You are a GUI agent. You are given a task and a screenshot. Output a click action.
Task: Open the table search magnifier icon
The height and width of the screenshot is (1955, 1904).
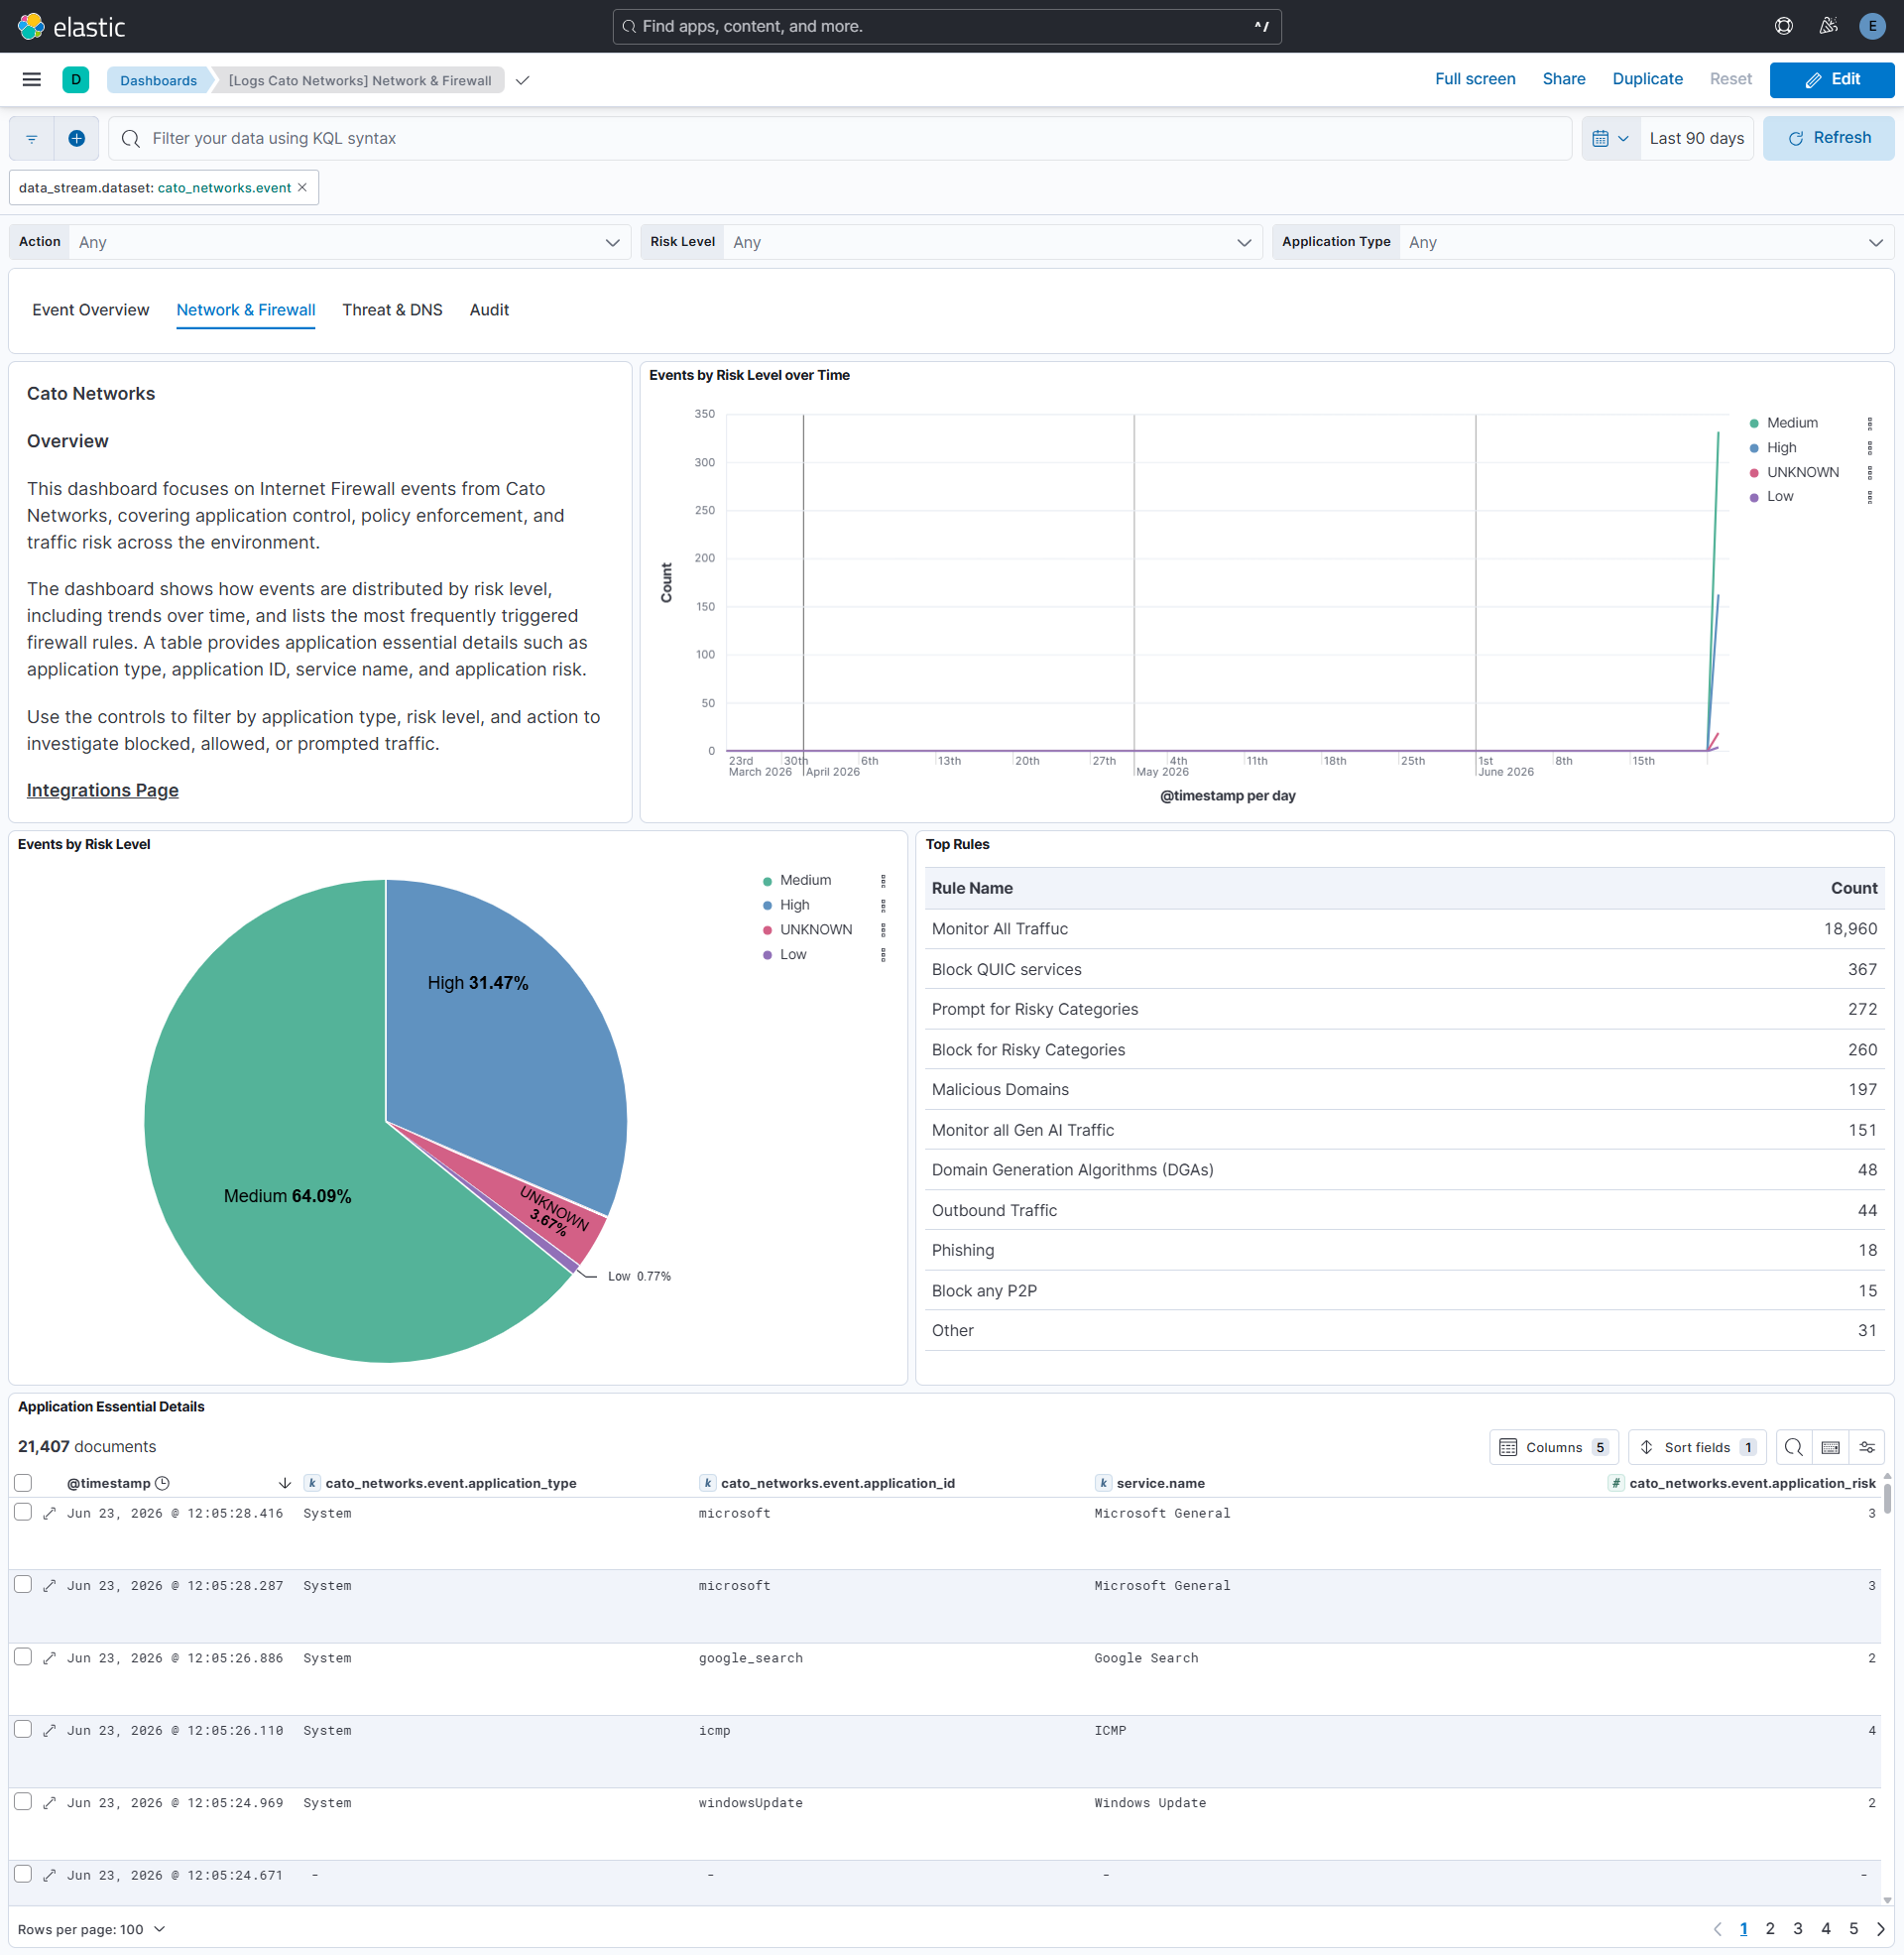[x=1793, y=1447]
